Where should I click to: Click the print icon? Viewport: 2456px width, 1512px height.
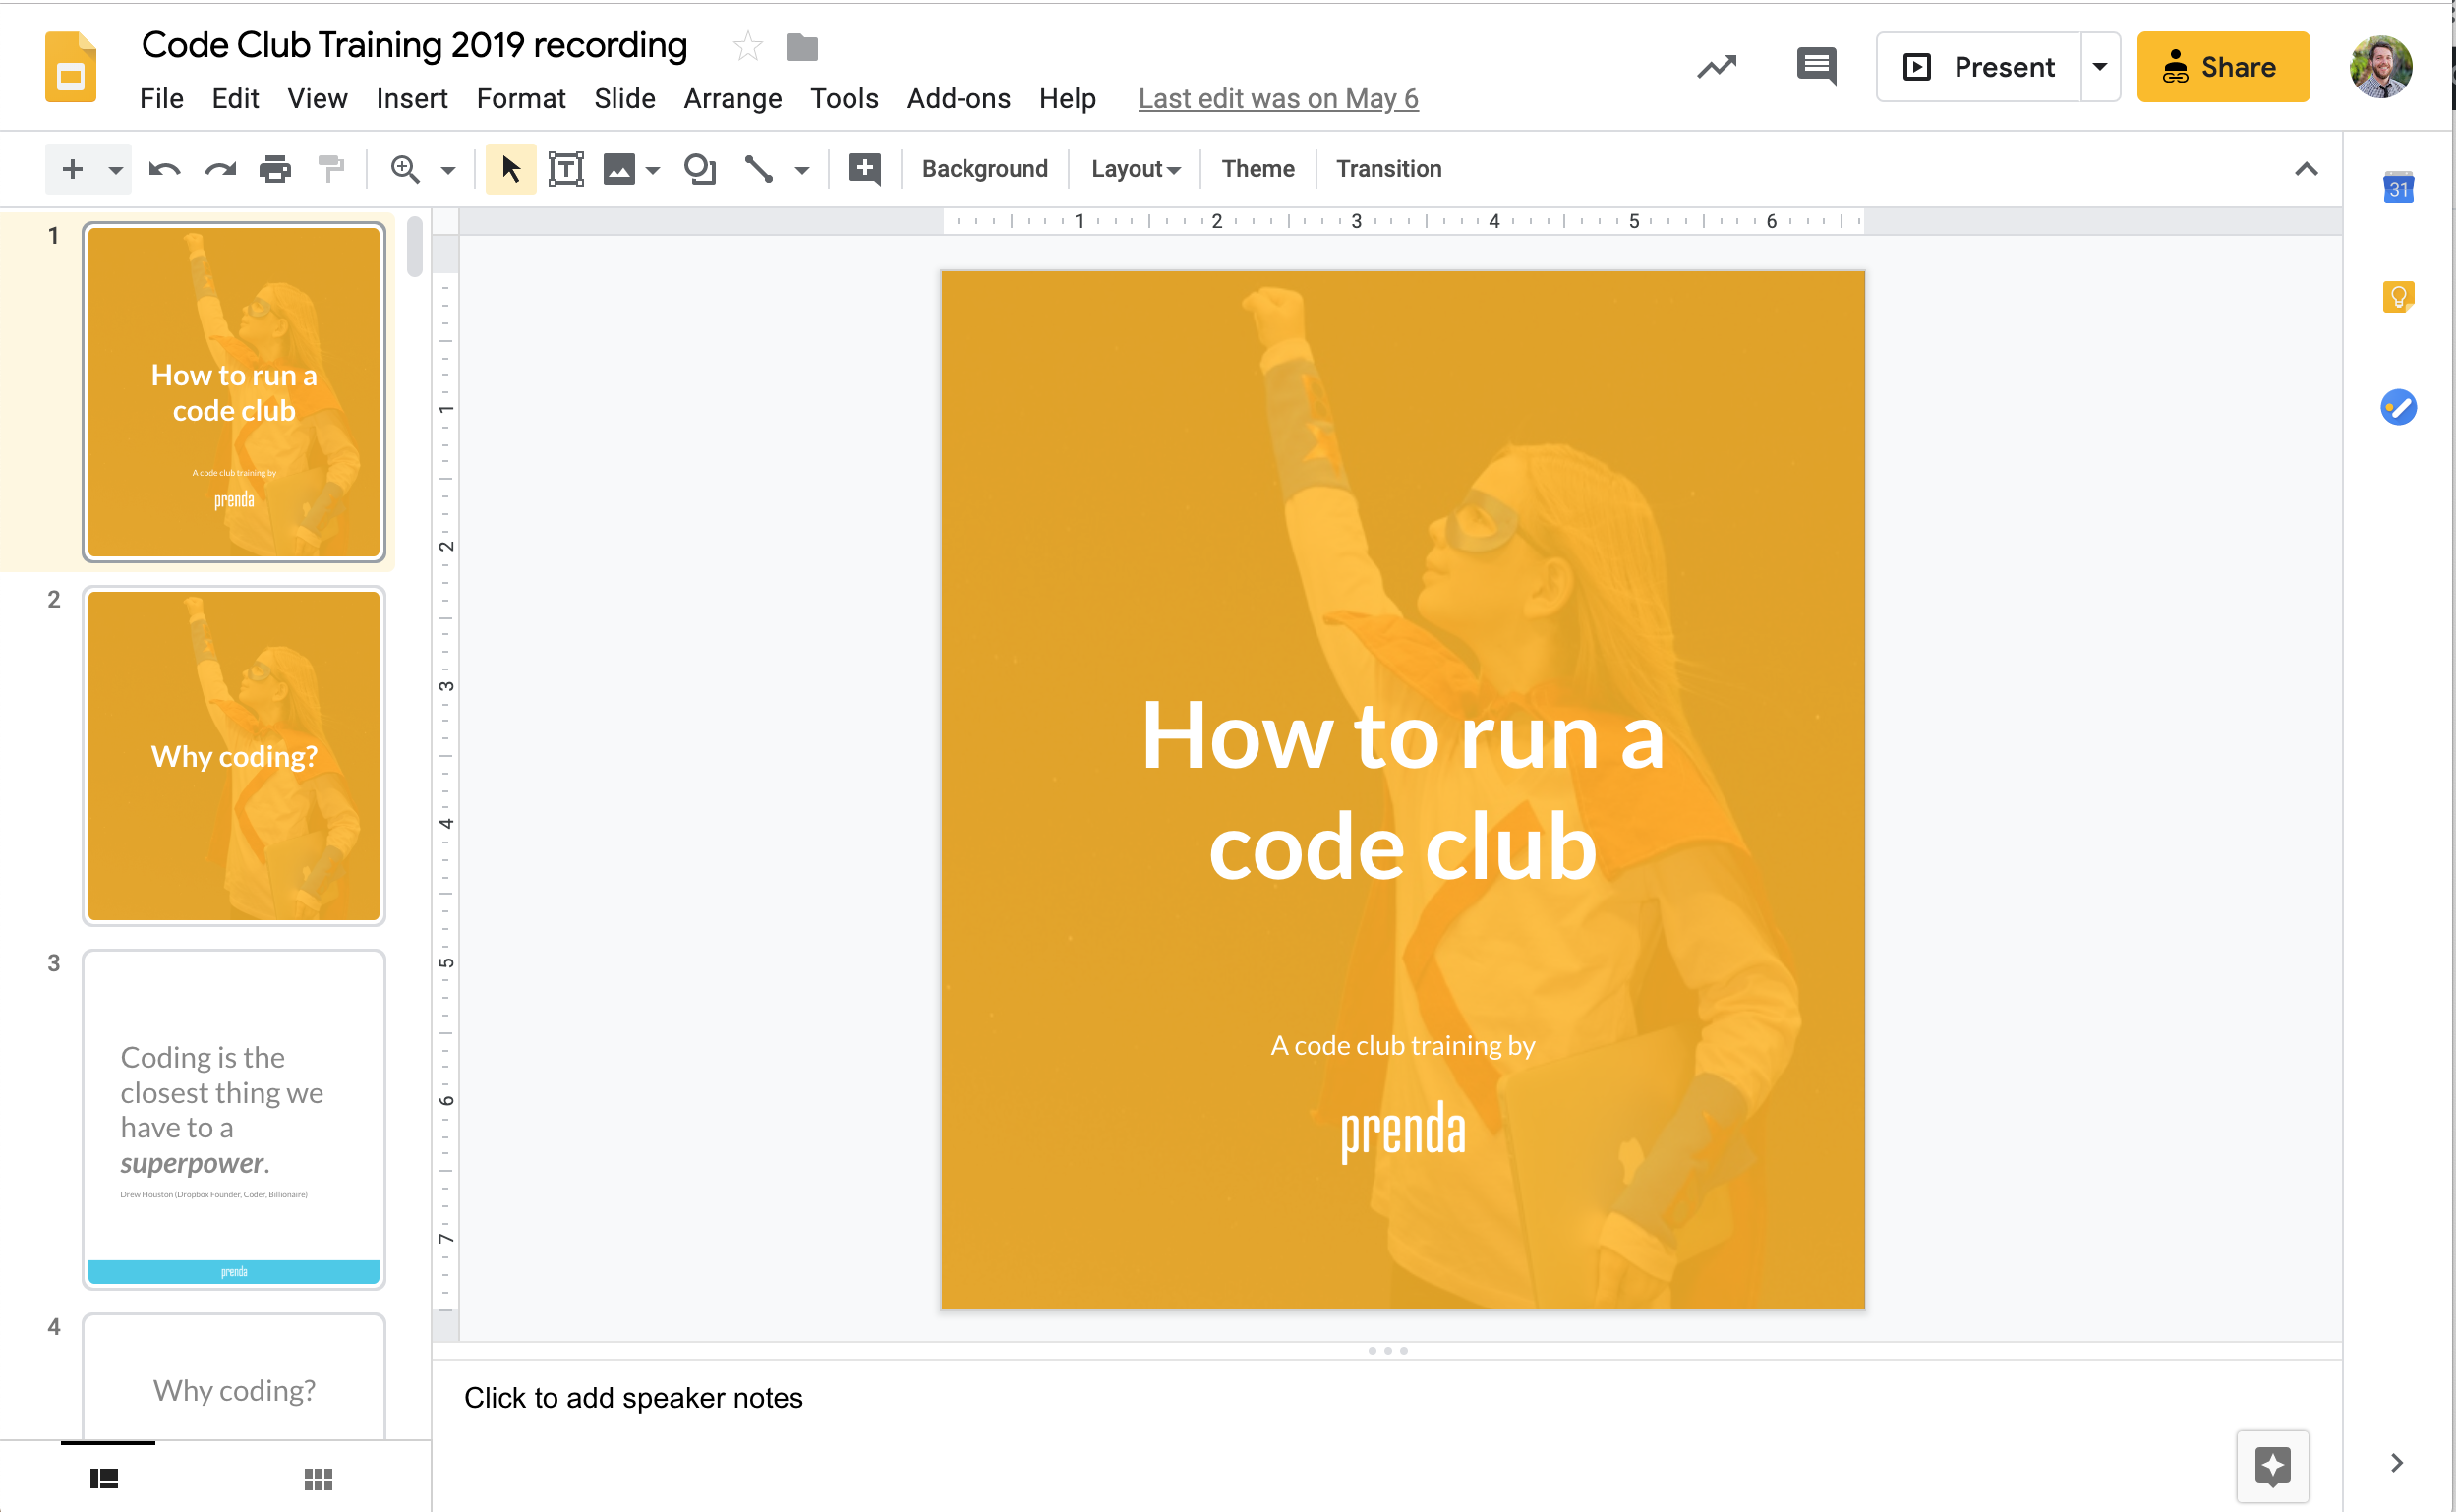pyautogui.click(x=275, y=169)
